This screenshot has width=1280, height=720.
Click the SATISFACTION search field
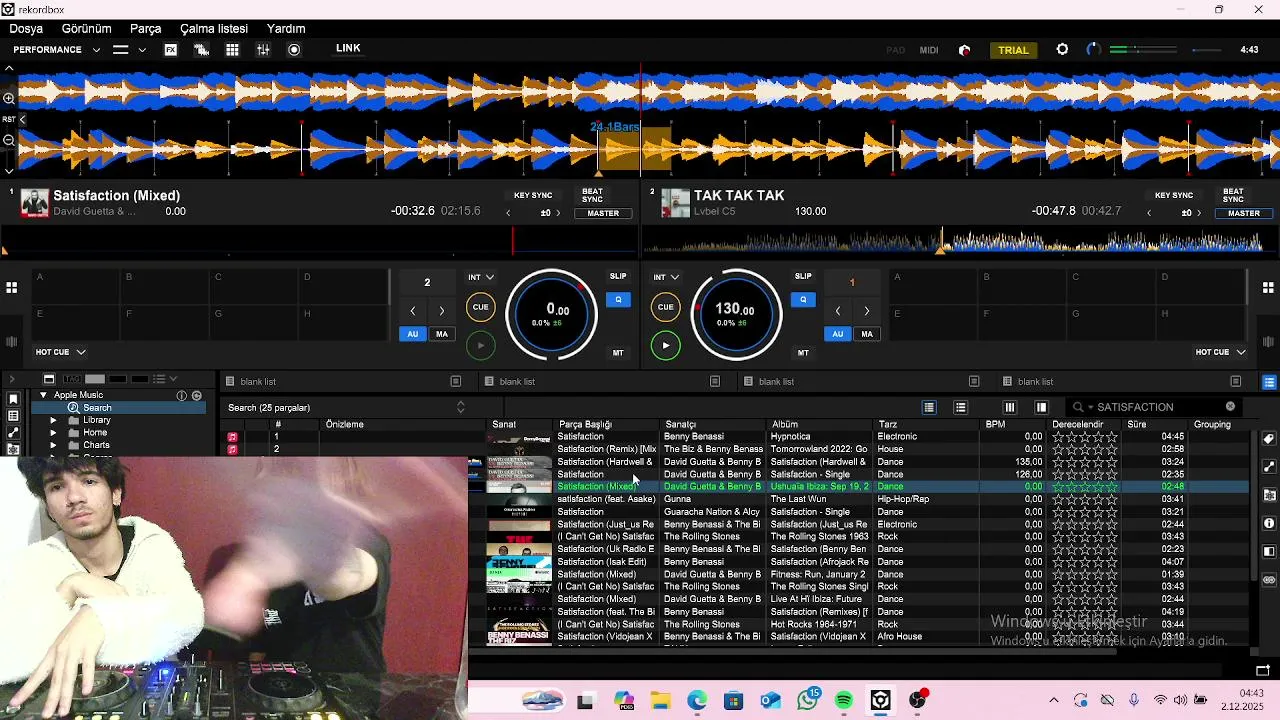click(1155, 407)
